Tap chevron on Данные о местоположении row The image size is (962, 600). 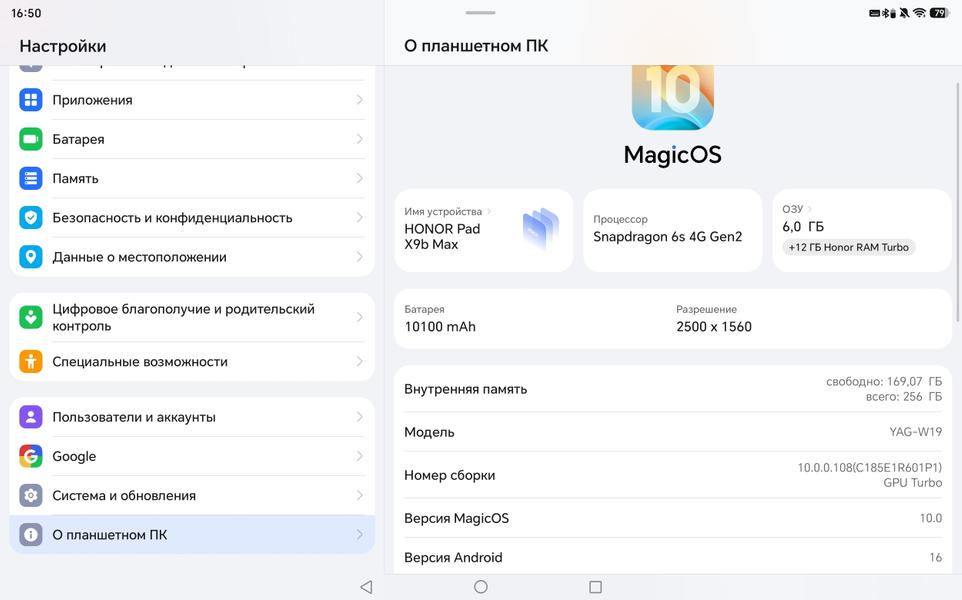click(360, 256)
